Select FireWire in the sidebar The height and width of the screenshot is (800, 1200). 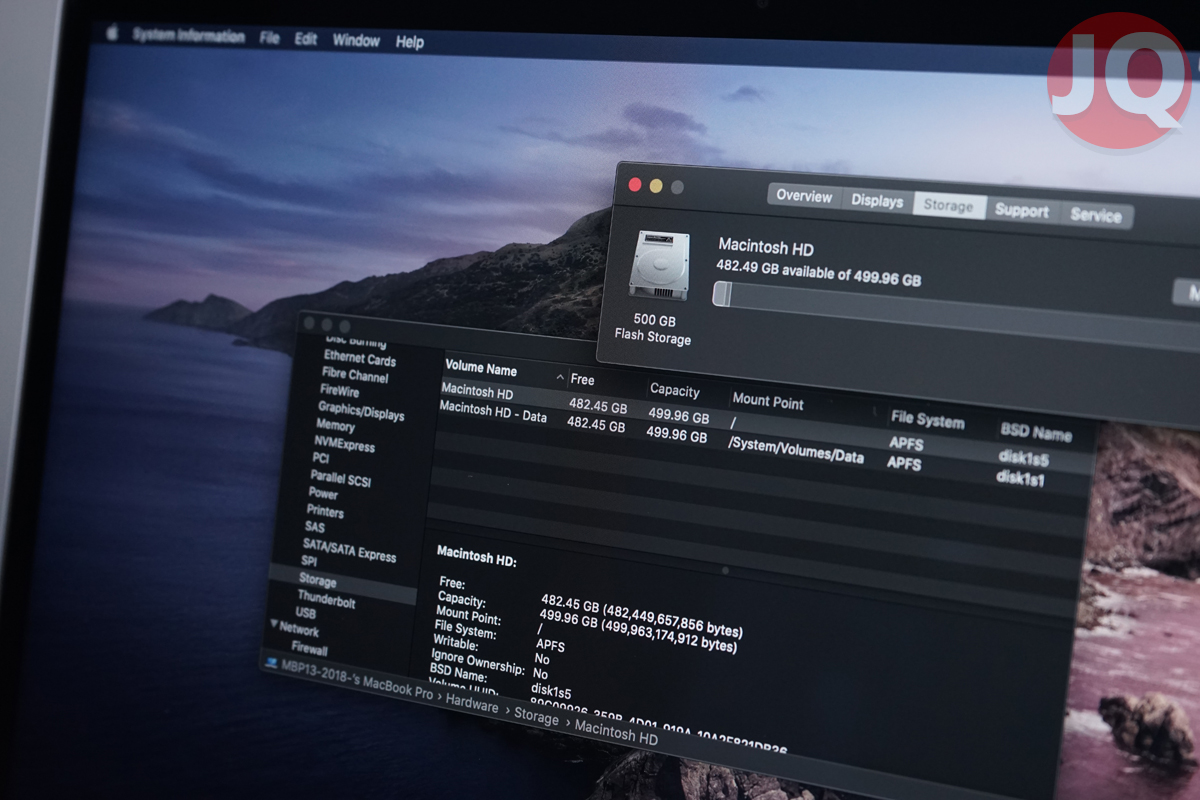click(x=340, y=390)
